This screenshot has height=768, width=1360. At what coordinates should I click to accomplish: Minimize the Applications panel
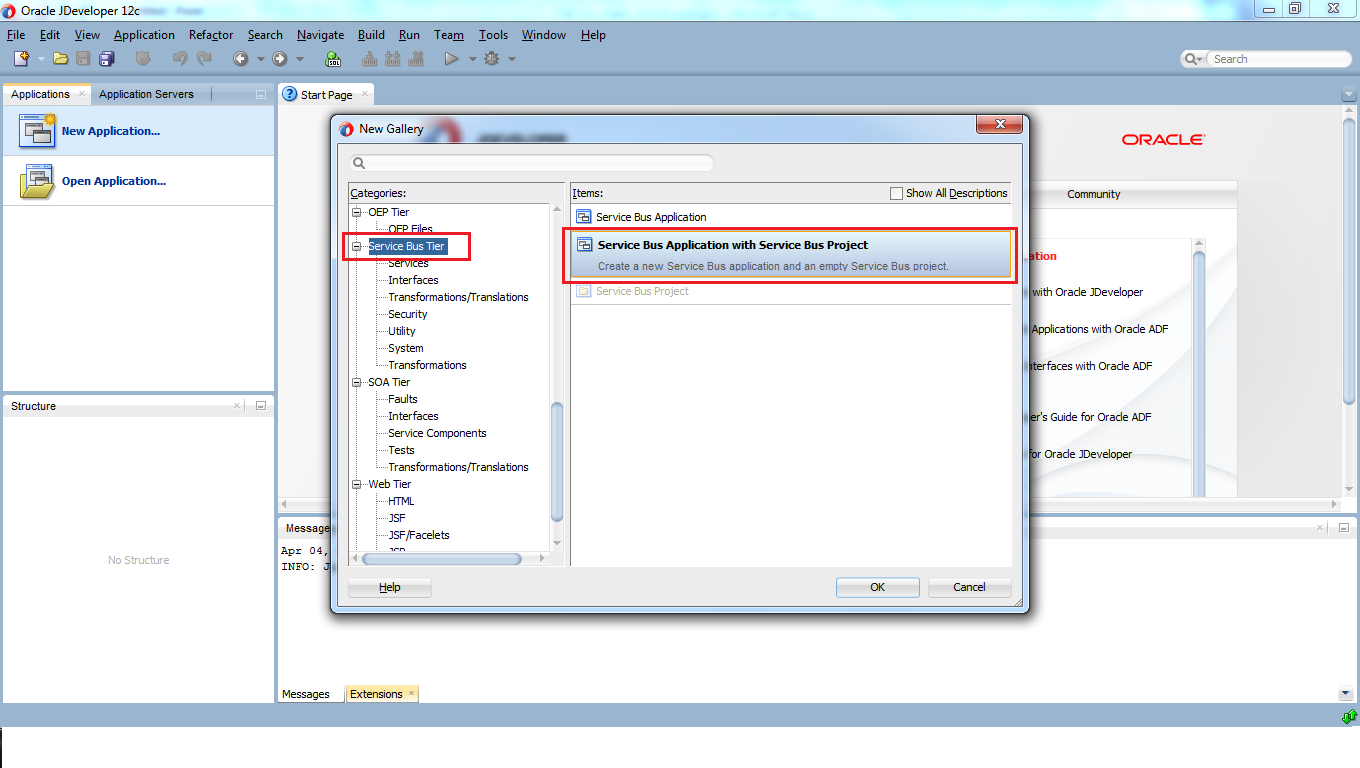261,95
